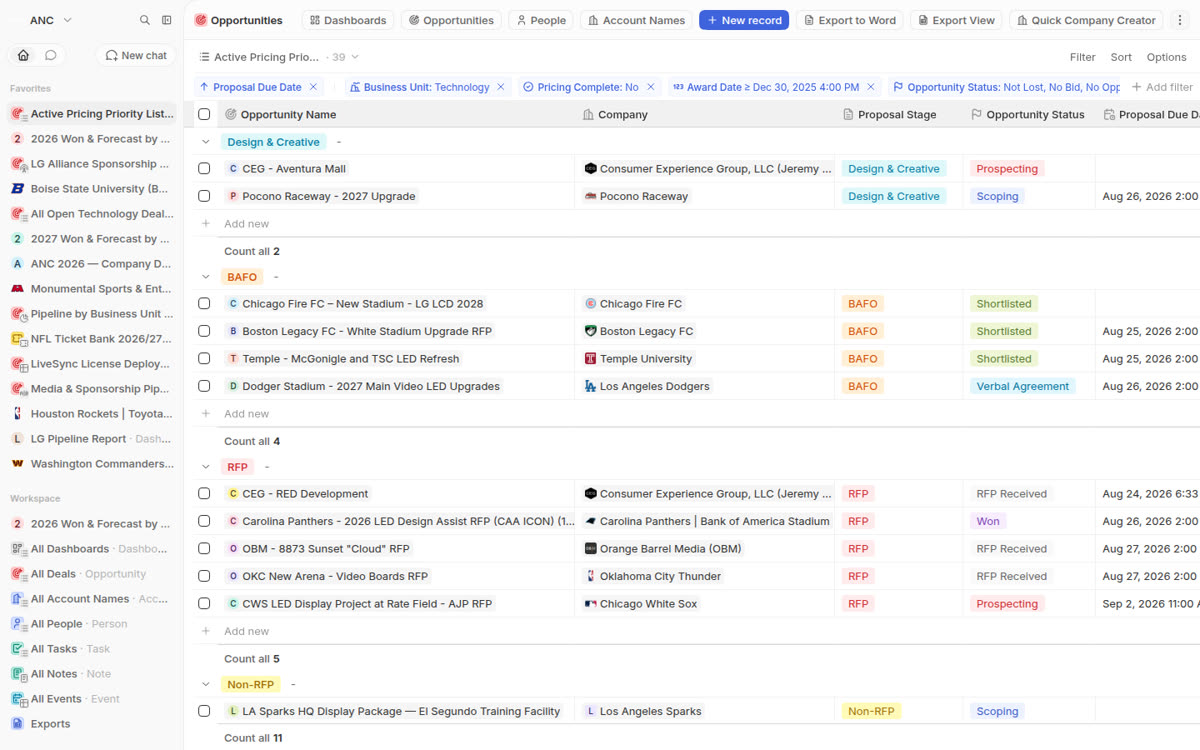1200x750 pixels.
Task: Click the Chicago White Sox logo icon
Action: coord(590,604)
